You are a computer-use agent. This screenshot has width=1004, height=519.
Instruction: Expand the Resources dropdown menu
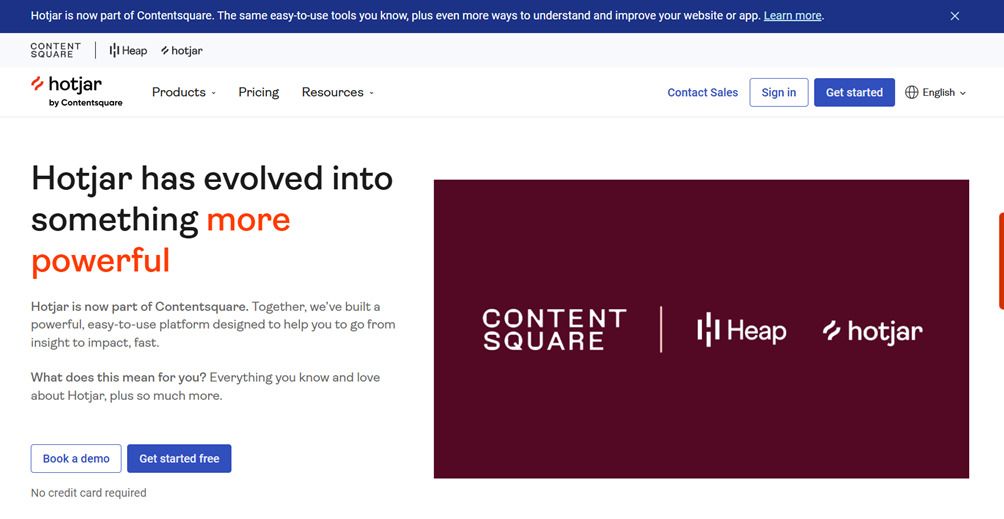[x=337, y=92]
